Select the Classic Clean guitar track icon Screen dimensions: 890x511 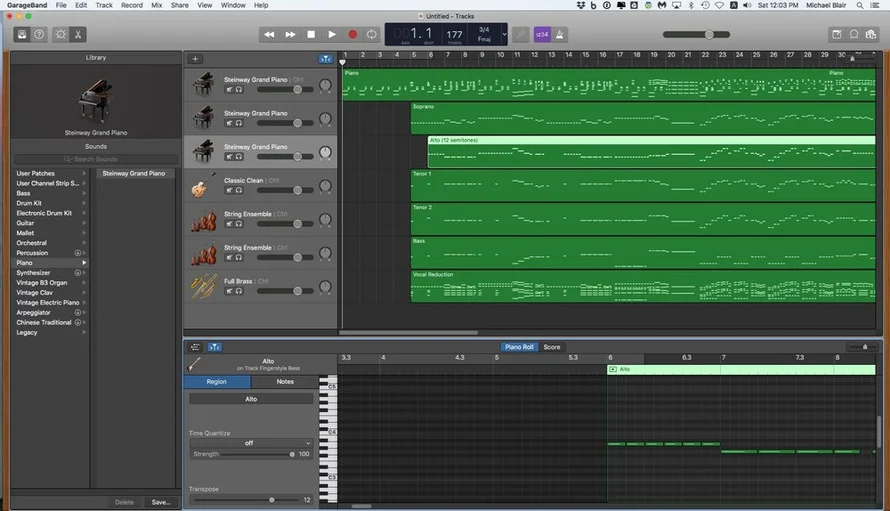point(203,186)
